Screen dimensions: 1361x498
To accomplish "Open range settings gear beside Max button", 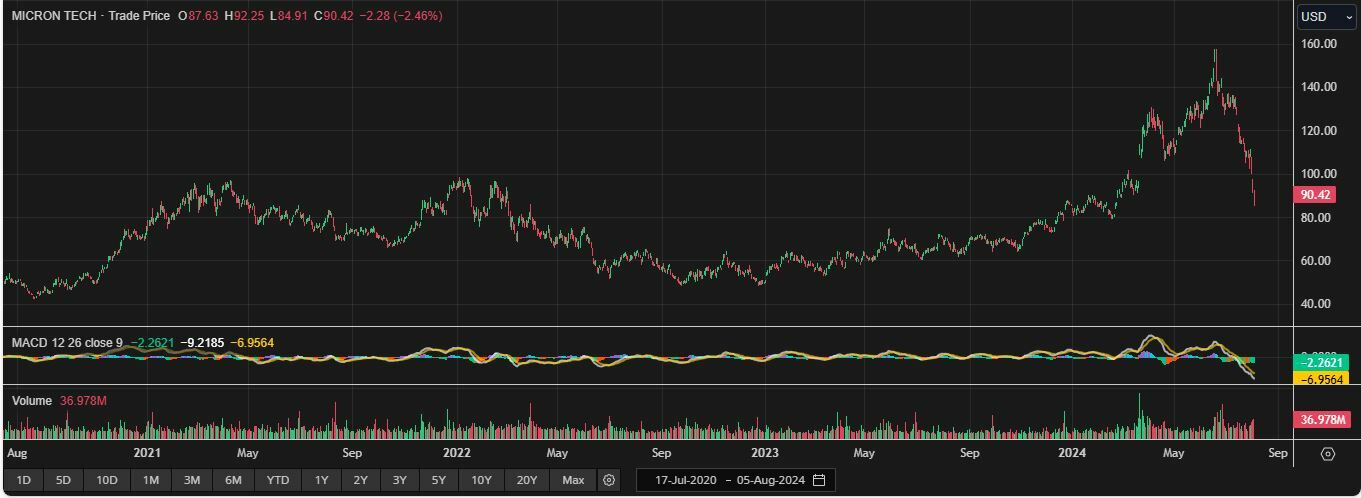I will point(608,480).
